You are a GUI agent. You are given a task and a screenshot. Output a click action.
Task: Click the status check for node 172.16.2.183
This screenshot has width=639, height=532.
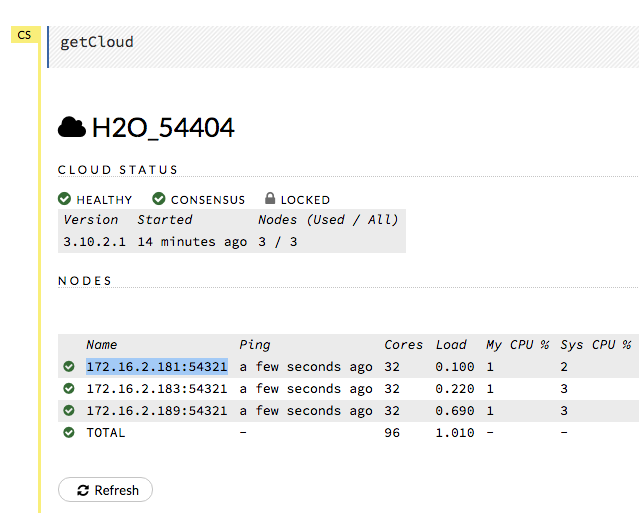[x=69, y=389]
